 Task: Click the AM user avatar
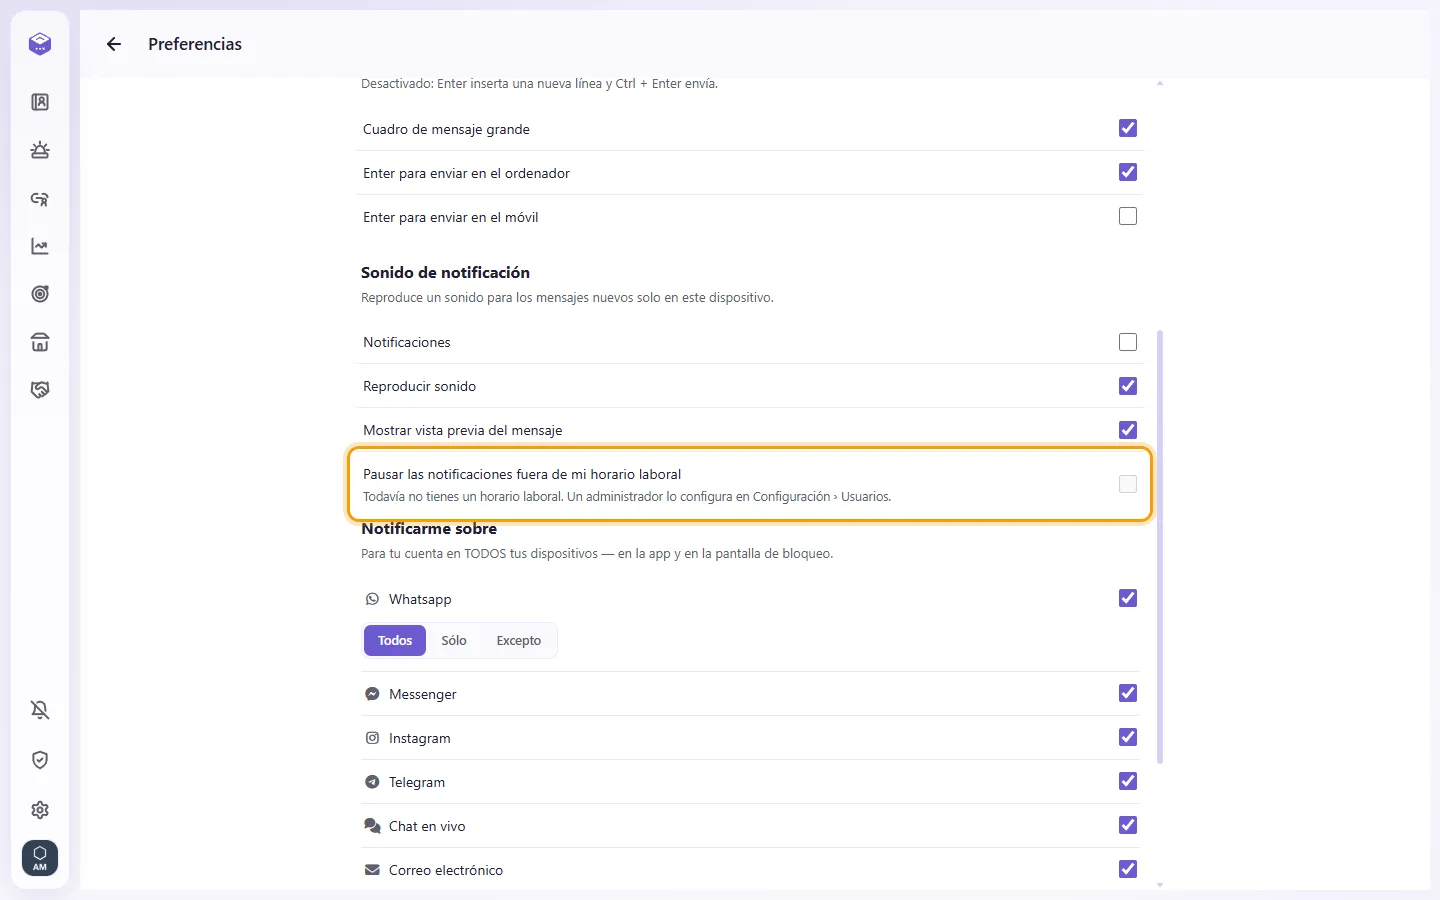click(x=40, y=858)
